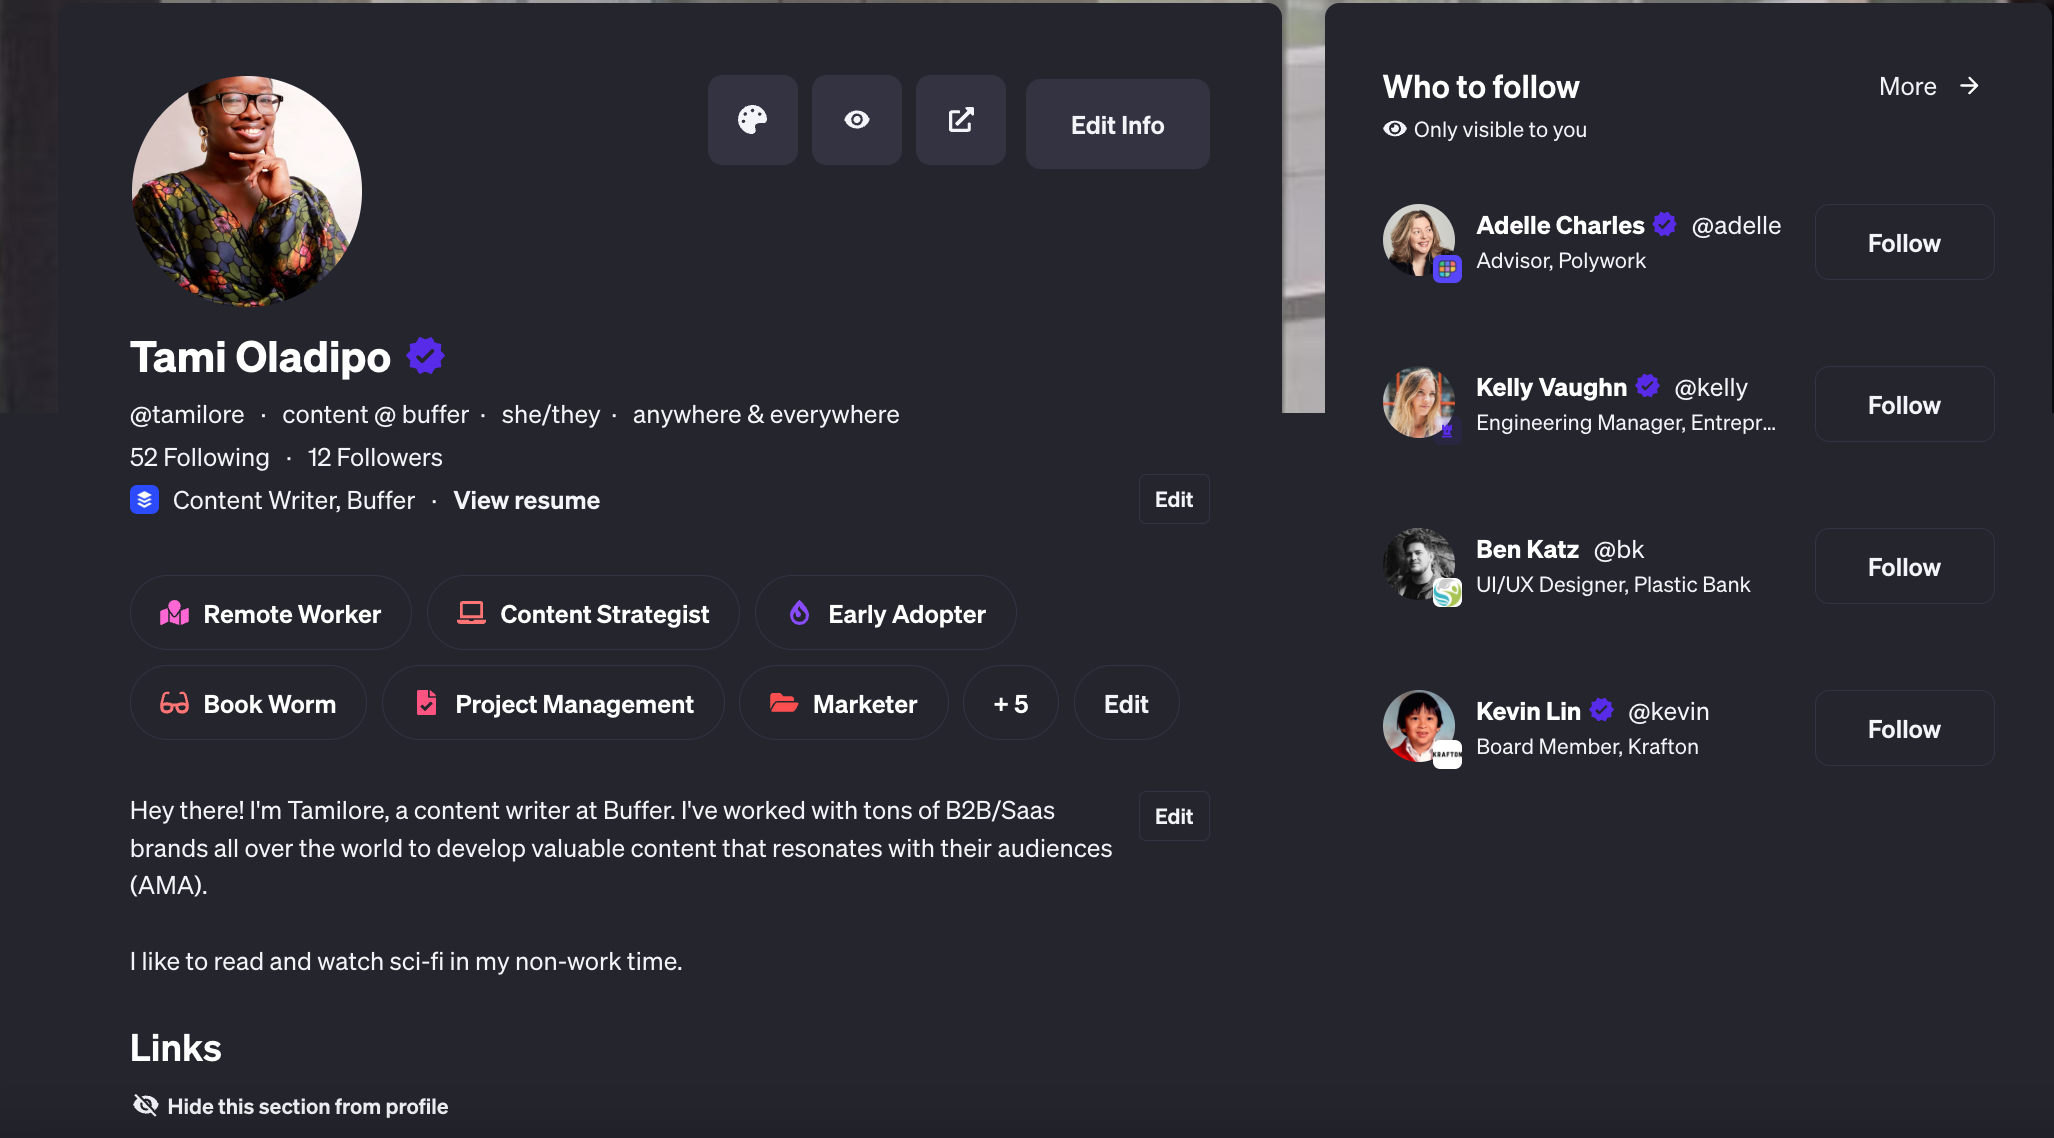Click the Buffer logo next to Content Writer
The height and width of the screenshot is (1138, 2054).
[x=145, y=499]
